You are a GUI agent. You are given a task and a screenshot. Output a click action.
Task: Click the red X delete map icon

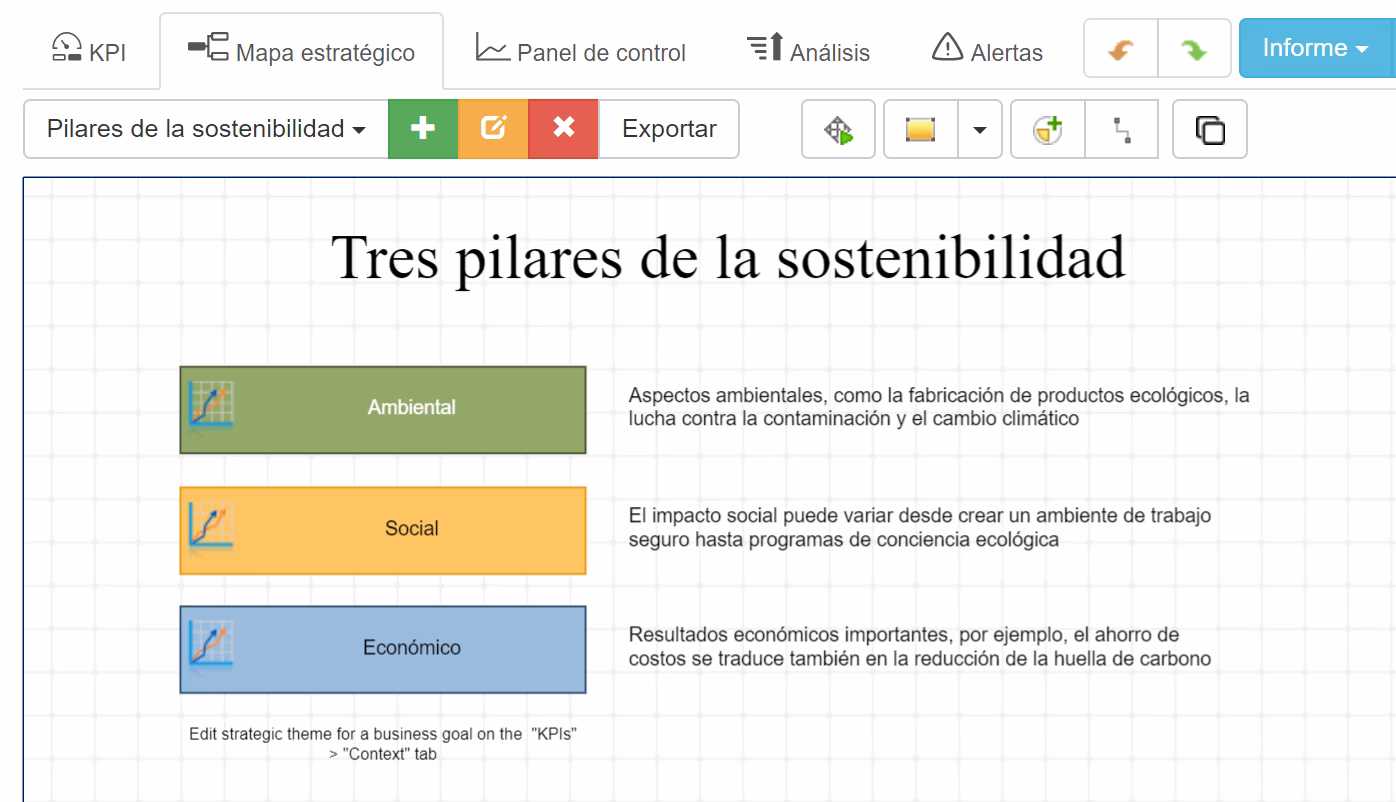561,129
